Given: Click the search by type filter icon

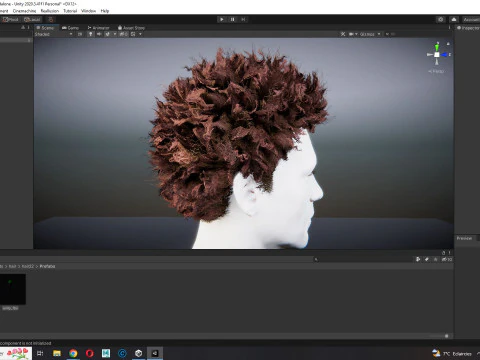Looking at the screenshot, I should (418, 259).
